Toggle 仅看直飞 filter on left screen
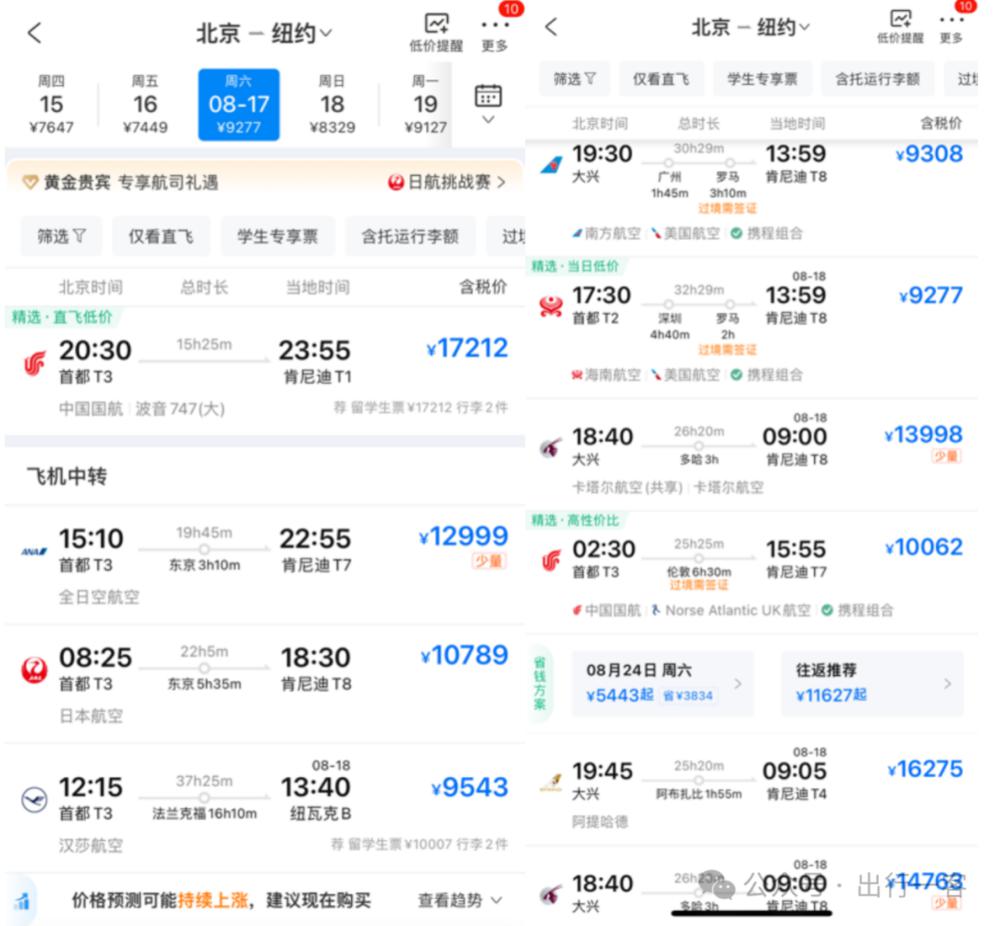Image resolution: width=1000 pixels, height=926 pixels. [161, 237]
